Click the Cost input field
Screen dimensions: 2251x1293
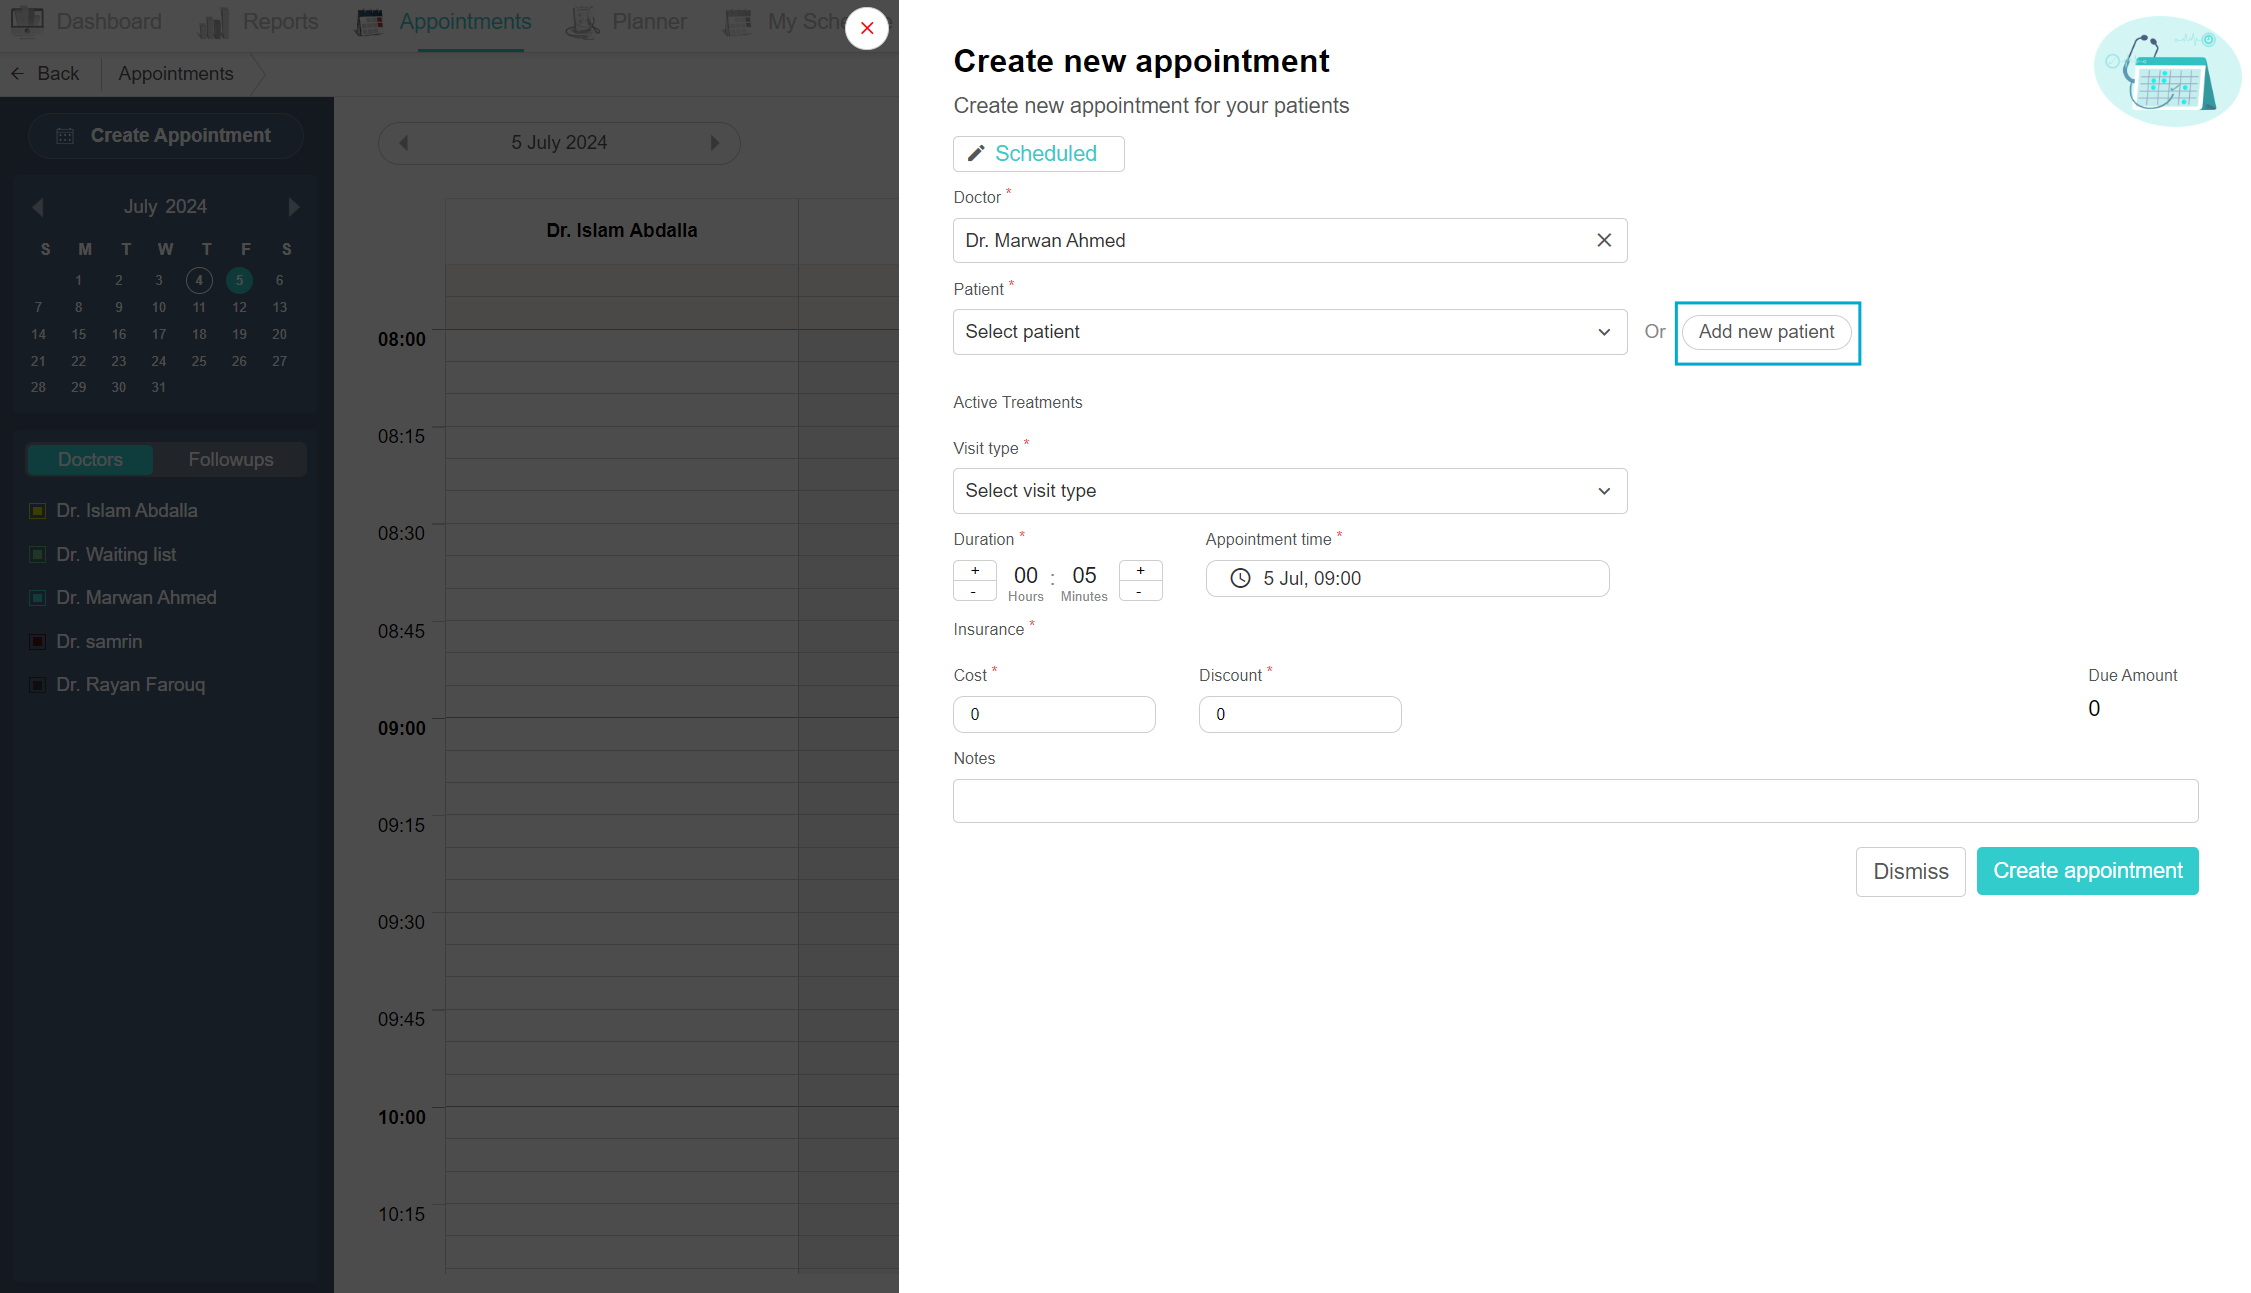[1054, 714]
